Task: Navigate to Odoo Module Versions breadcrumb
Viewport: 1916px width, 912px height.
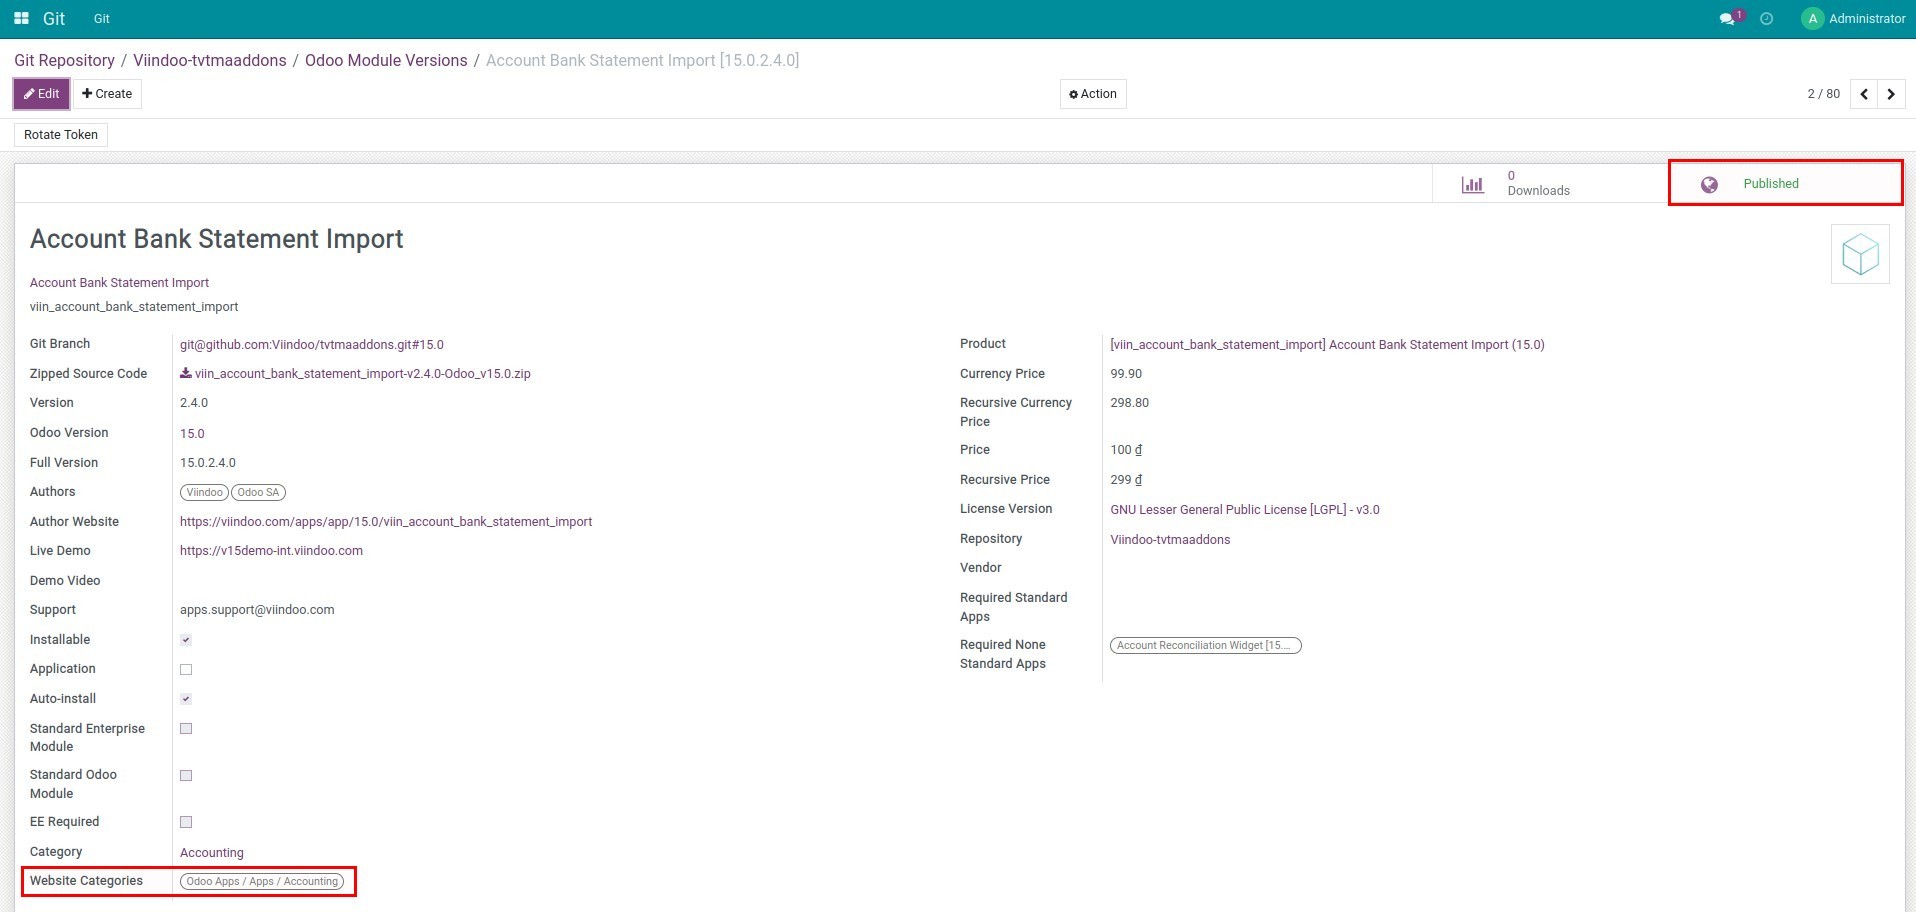Action: click(386, 61)
